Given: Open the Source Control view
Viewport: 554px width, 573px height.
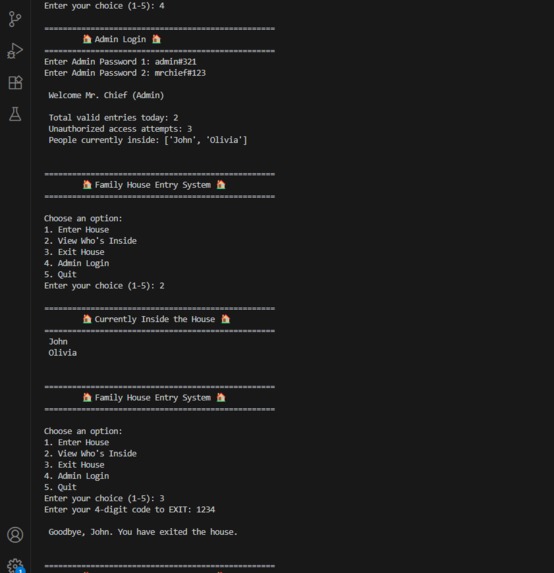Looking at the screenshot, I should pyautogui.click(x=15, y=19).
